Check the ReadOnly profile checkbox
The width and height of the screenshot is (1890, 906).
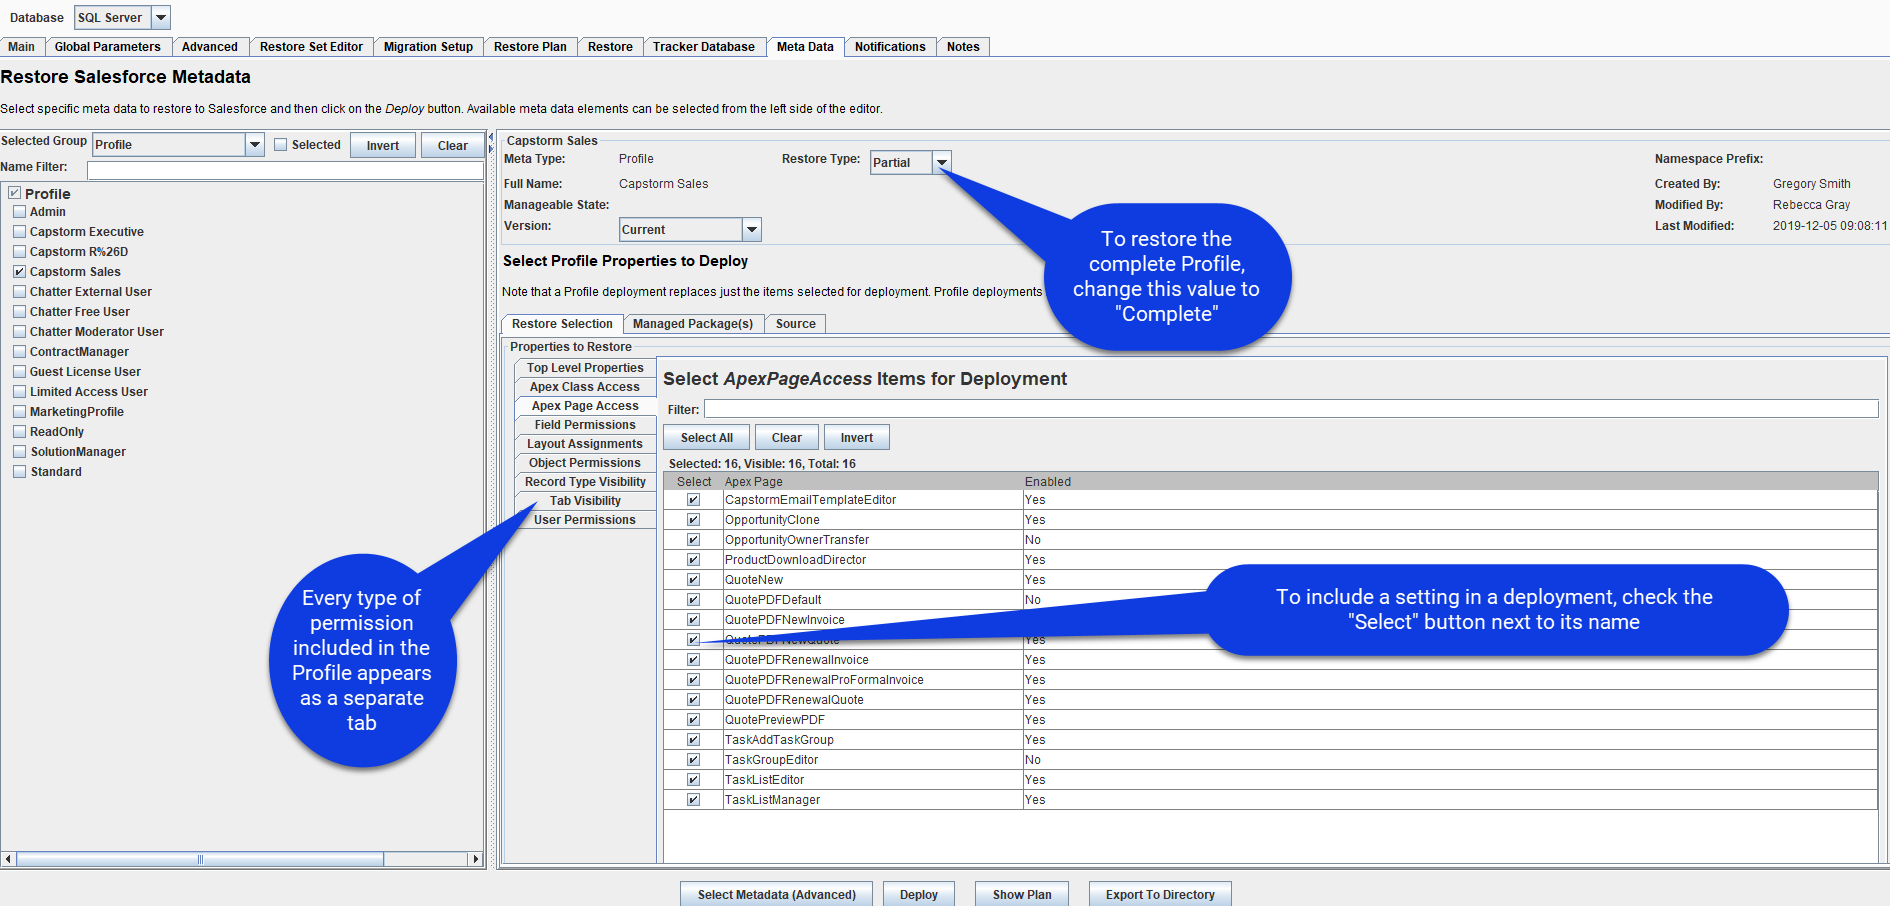pyautogui.click(x=19, y=432)
